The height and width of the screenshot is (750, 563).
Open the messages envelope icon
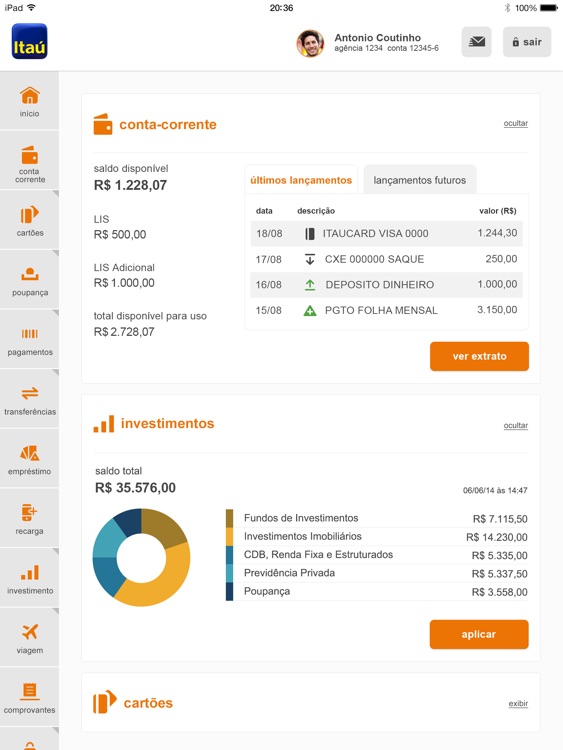[x=476, y=42]
